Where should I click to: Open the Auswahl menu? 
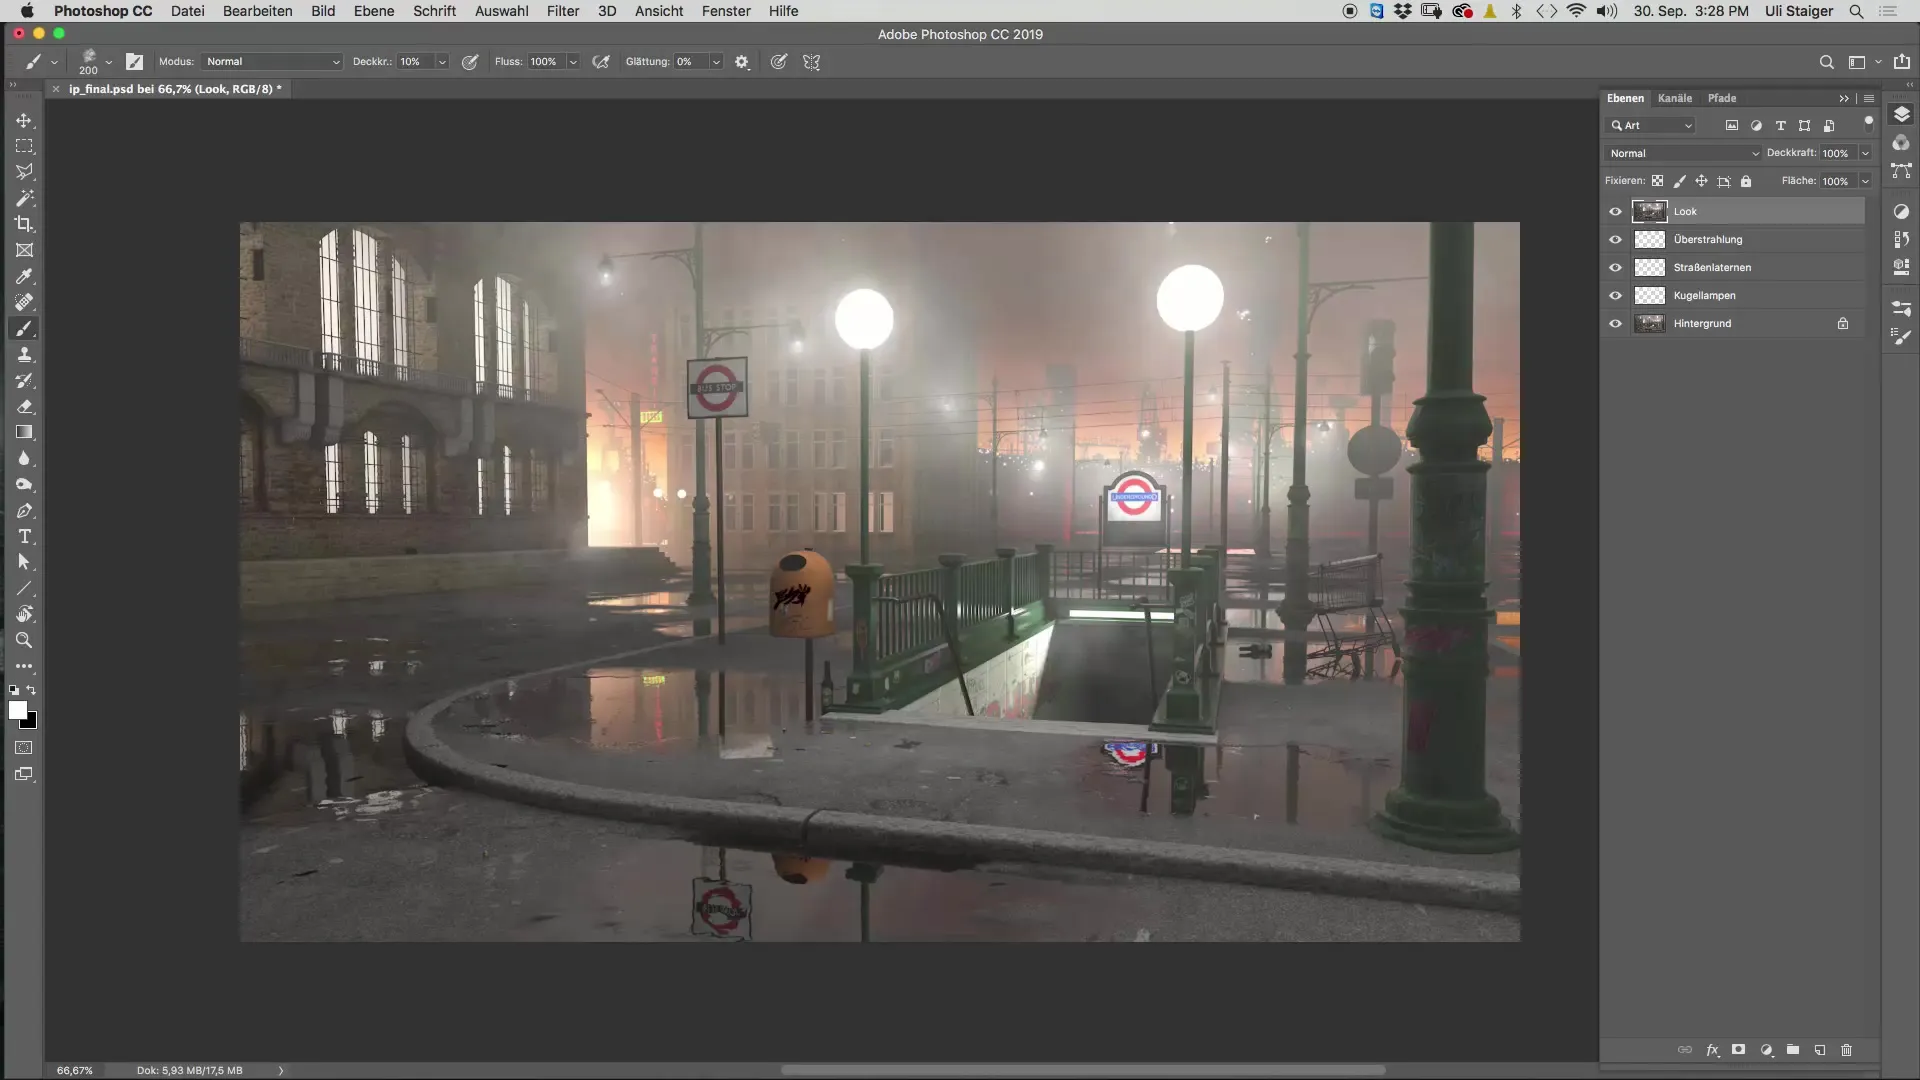[501, 11]
